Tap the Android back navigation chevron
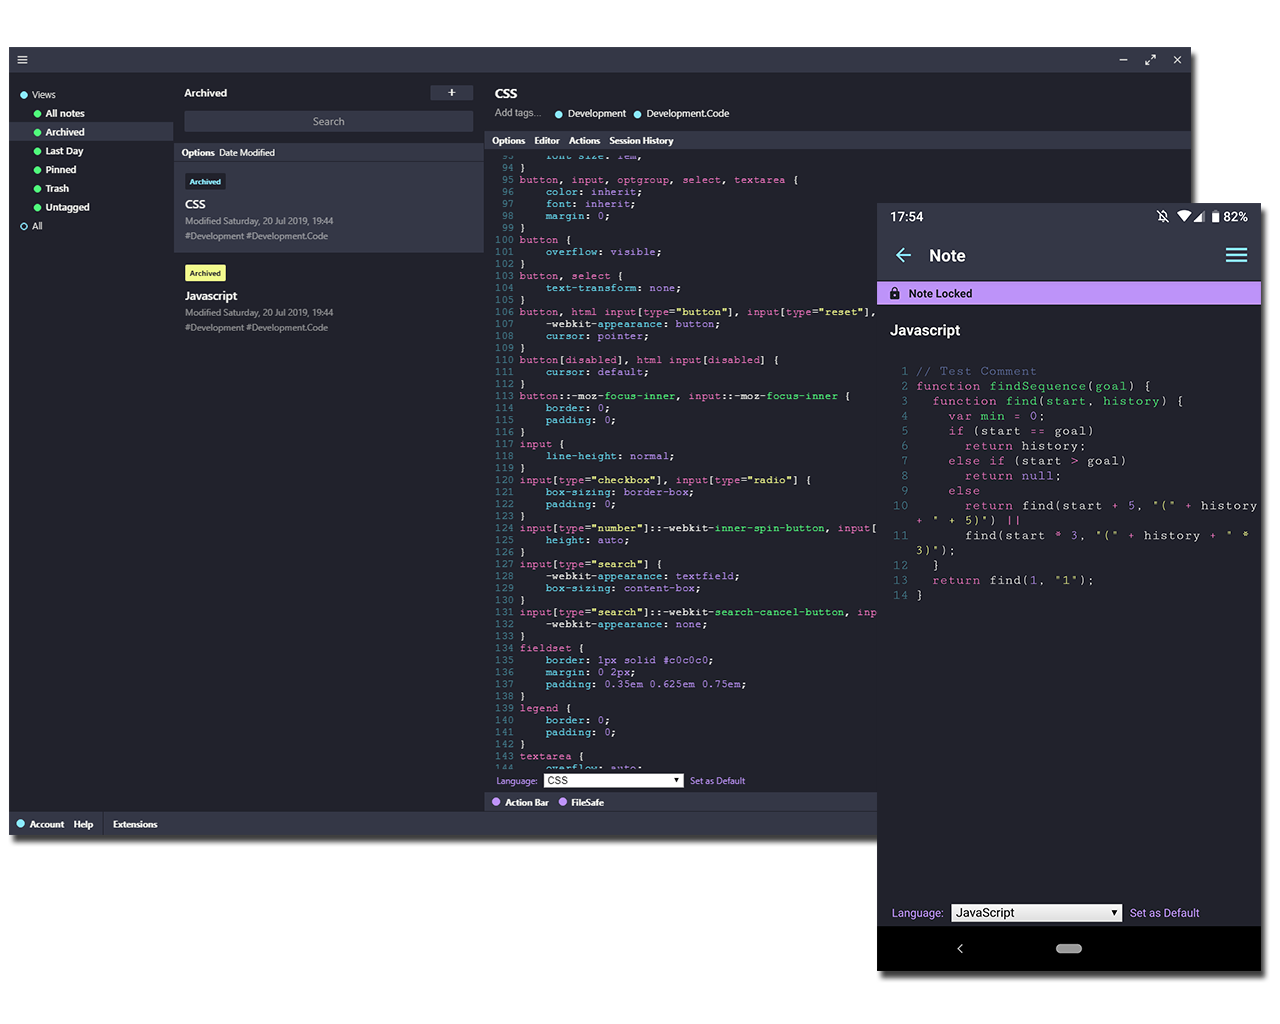Screen dimensions: 1280x1024 coord(960,948)
